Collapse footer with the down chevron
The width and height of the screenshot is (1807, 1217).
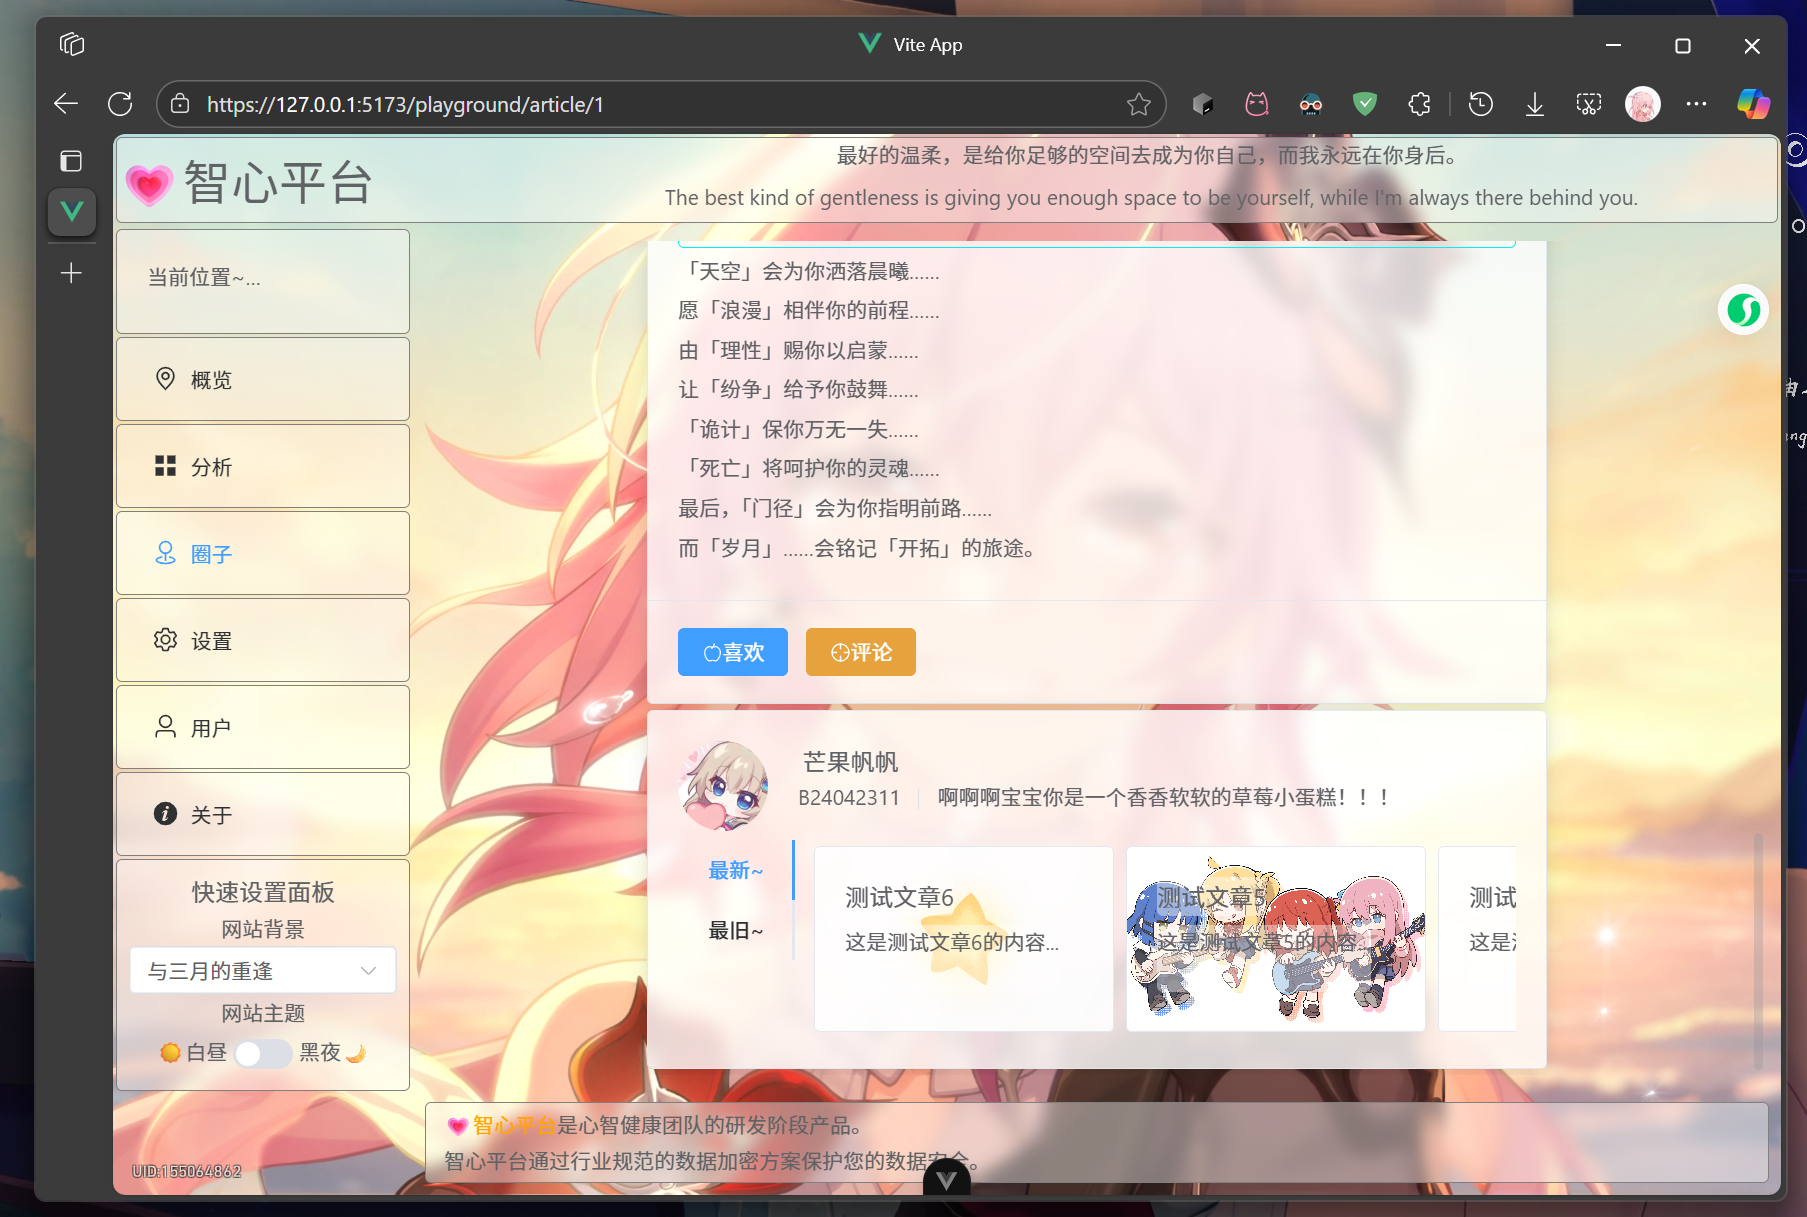(x=946, y=1181)
